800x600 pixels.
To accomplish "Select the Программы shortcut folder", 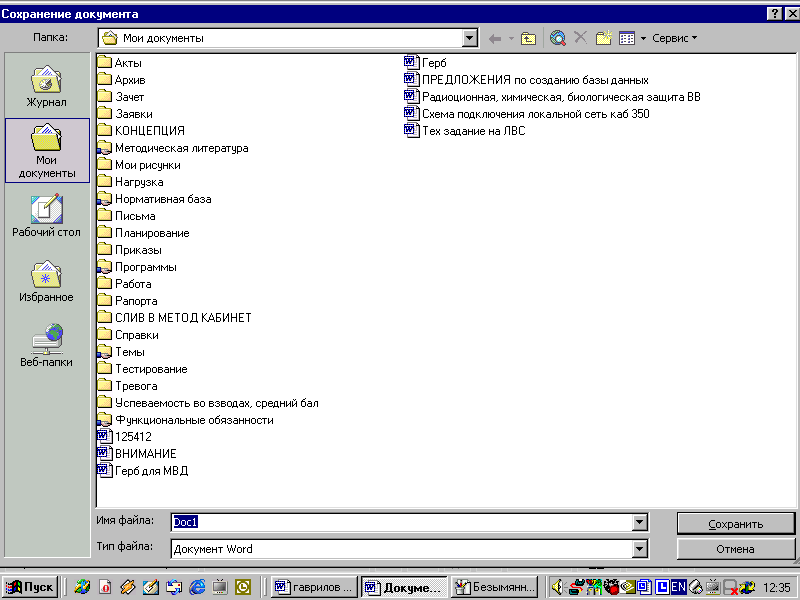I will [x=137, y=267].
